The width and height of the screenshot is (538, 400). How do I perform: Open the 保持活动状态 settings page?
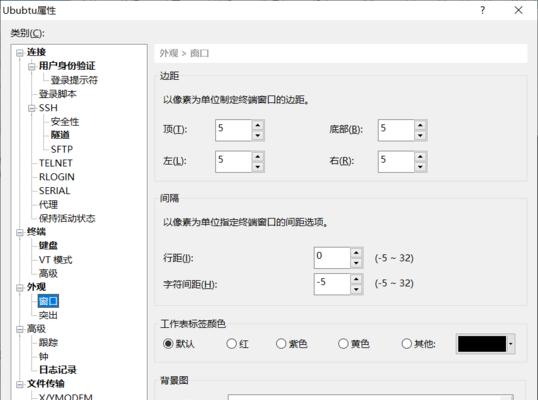point(67,218)
